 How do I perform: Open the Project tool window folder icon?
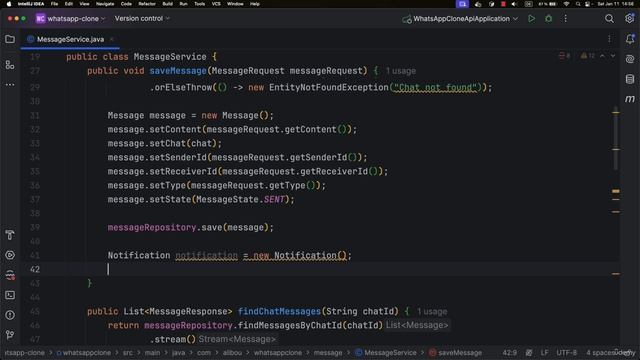(x=10, y=39)
